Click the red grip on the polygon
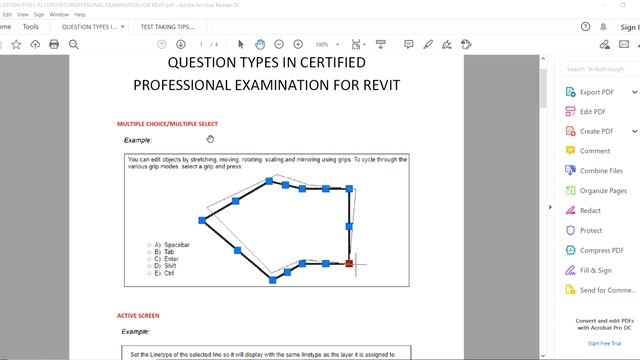640x360 pixels. coord(349,264)
